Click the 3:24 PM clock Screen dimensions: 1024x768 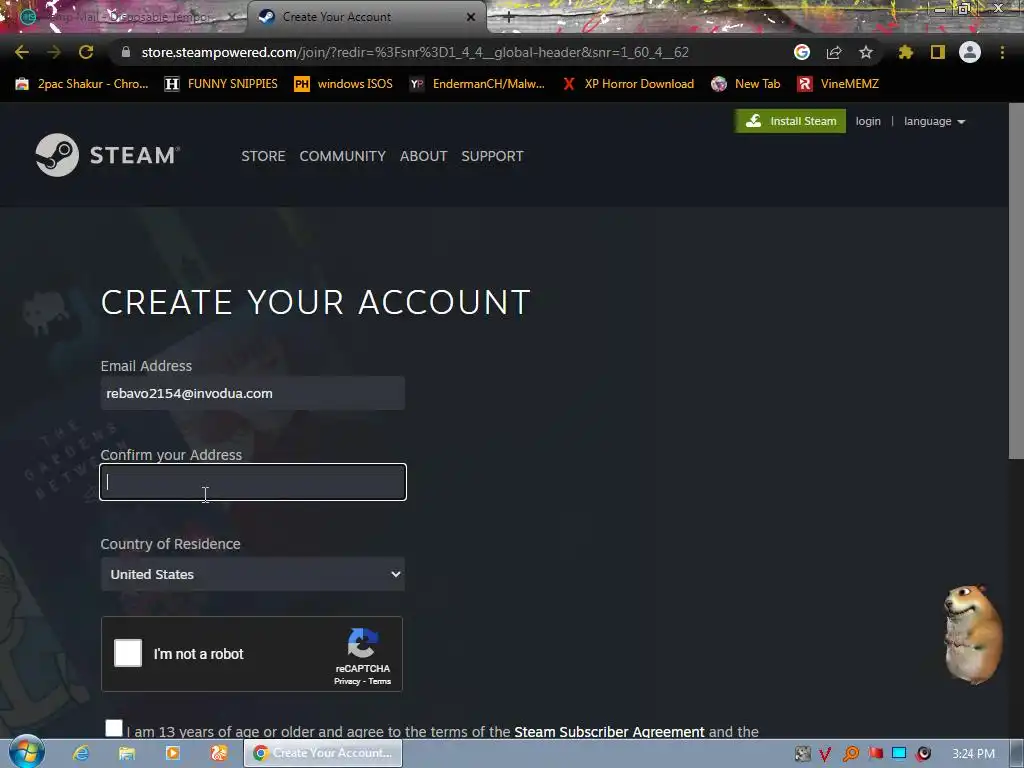[x=973, y=754]
